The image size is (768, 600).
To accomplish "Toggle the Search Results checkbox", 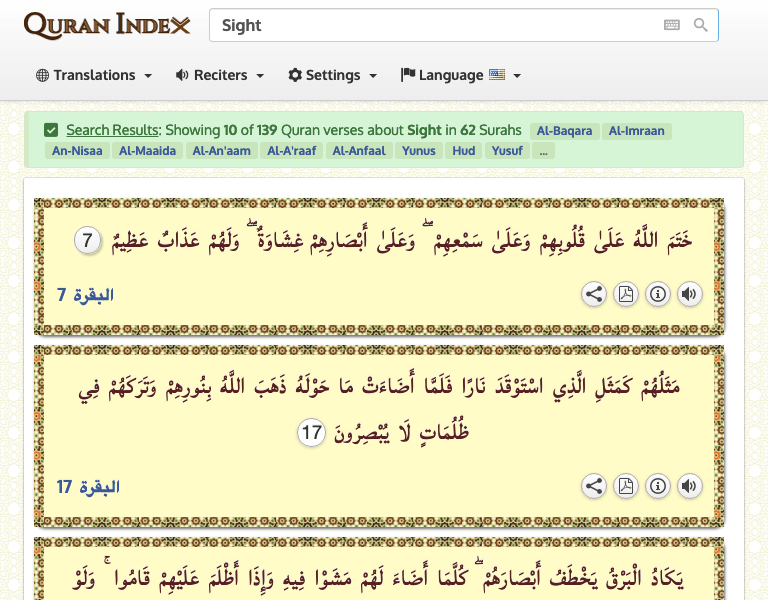I will click(x=51, y=130).
